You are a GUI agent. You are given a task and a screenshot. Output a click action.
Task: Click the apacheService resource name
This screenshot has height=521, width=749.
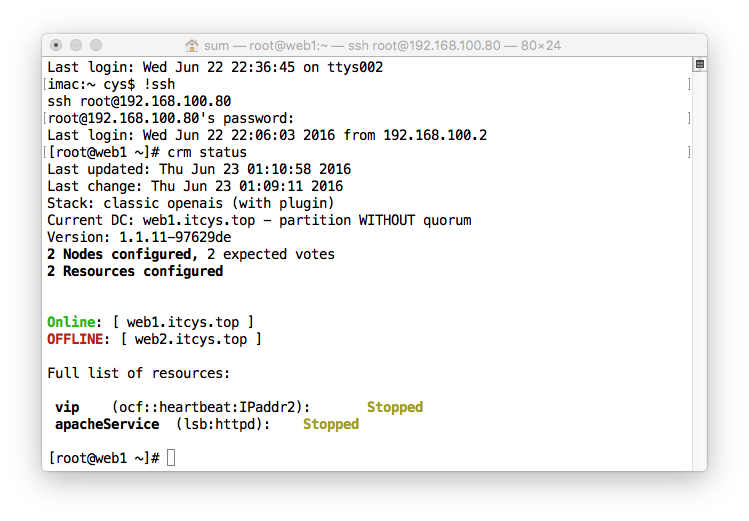click(107, 424)
